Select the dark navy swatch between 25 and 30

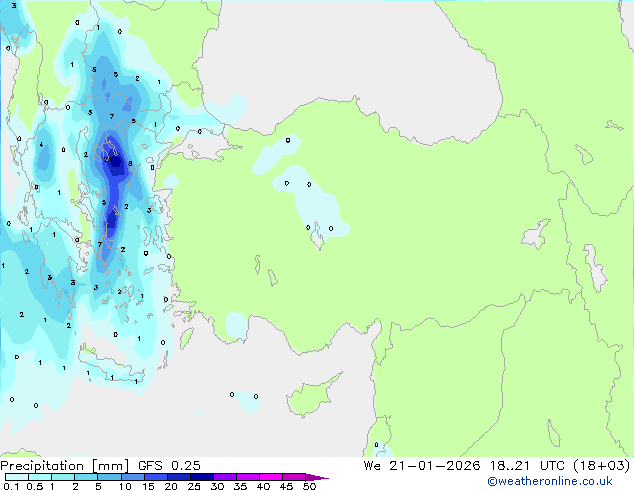point(202,477)
